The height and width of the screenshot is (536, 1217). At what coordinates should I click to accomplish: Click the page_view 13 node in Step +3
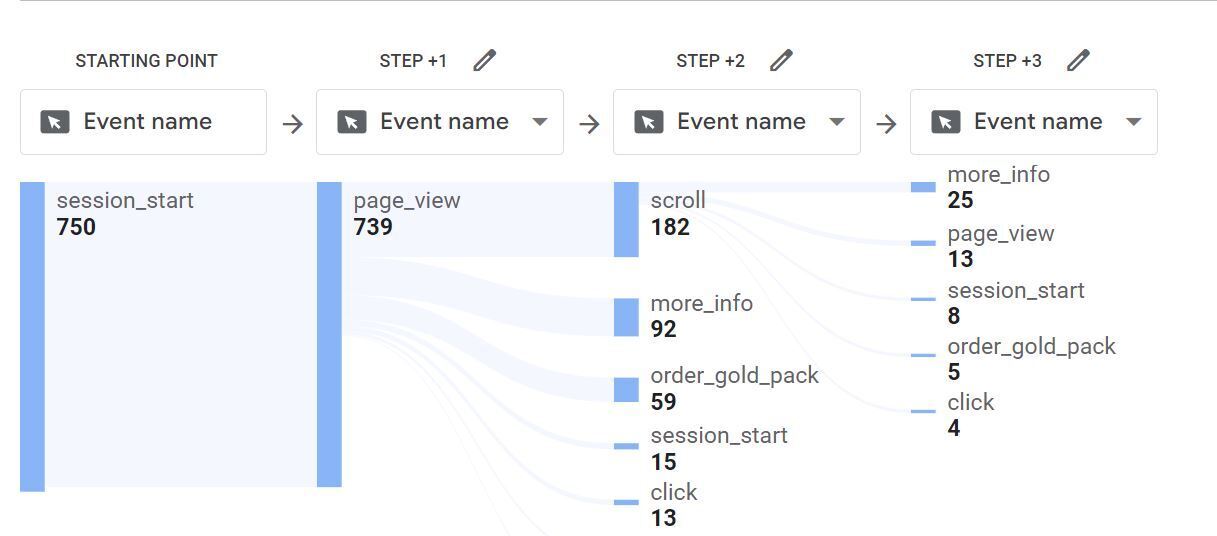(x=923, y=243)
